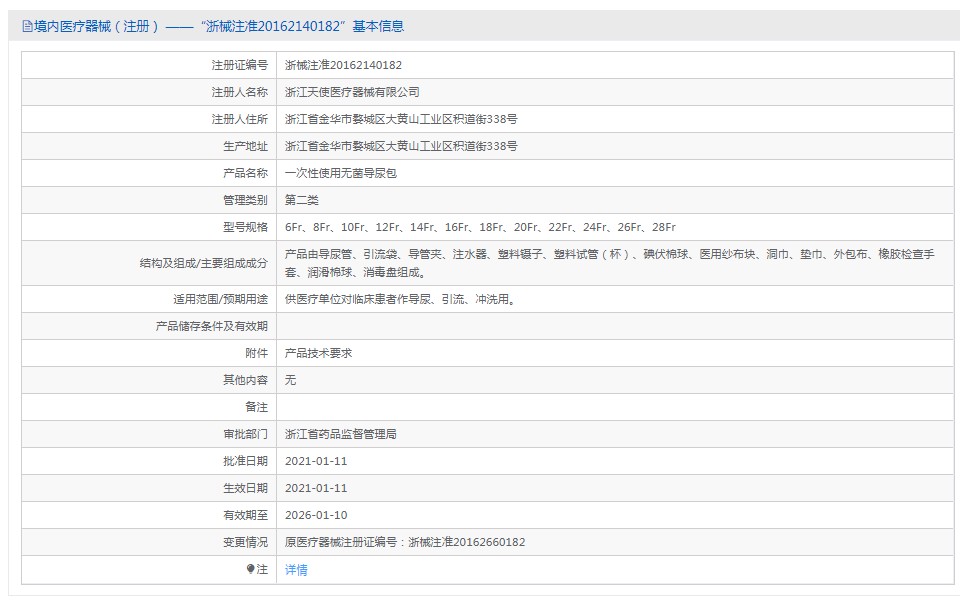Screen dimensions: 960x607
Task: Click product name 一次性使用无菌导尿包
Action: [x=341, y=173]
